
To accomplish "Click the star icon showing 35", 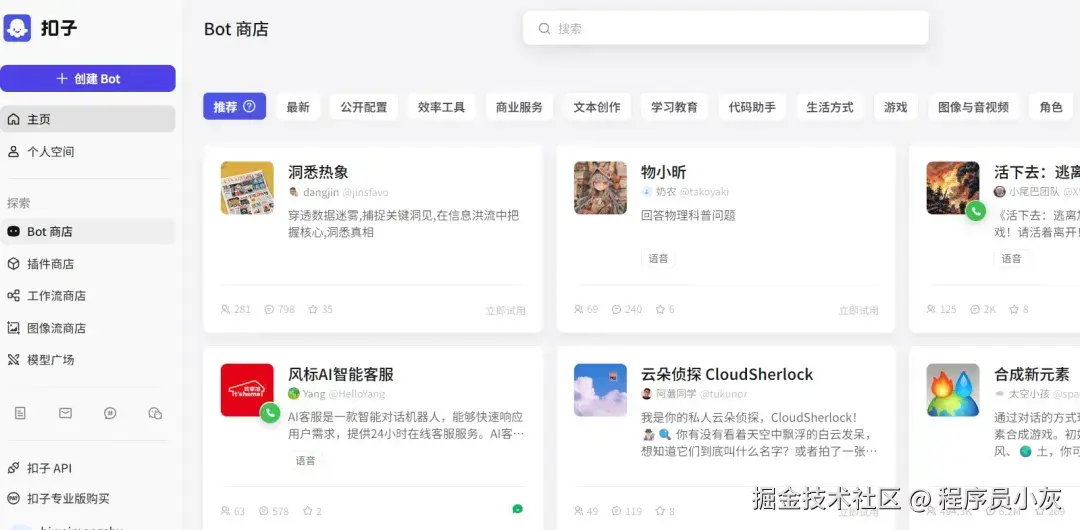I will tap(313, 309).
